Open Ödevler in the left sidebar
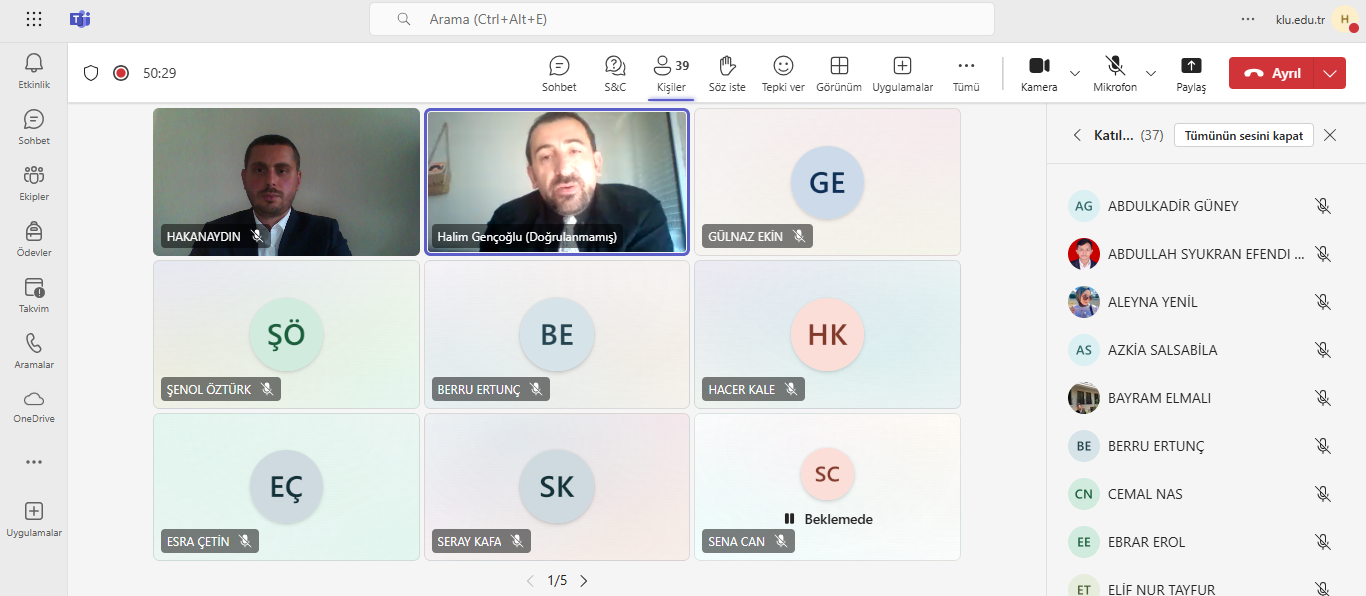This screenshot has height=596, width=1366. pyautogui.click(x=34, y=239)
